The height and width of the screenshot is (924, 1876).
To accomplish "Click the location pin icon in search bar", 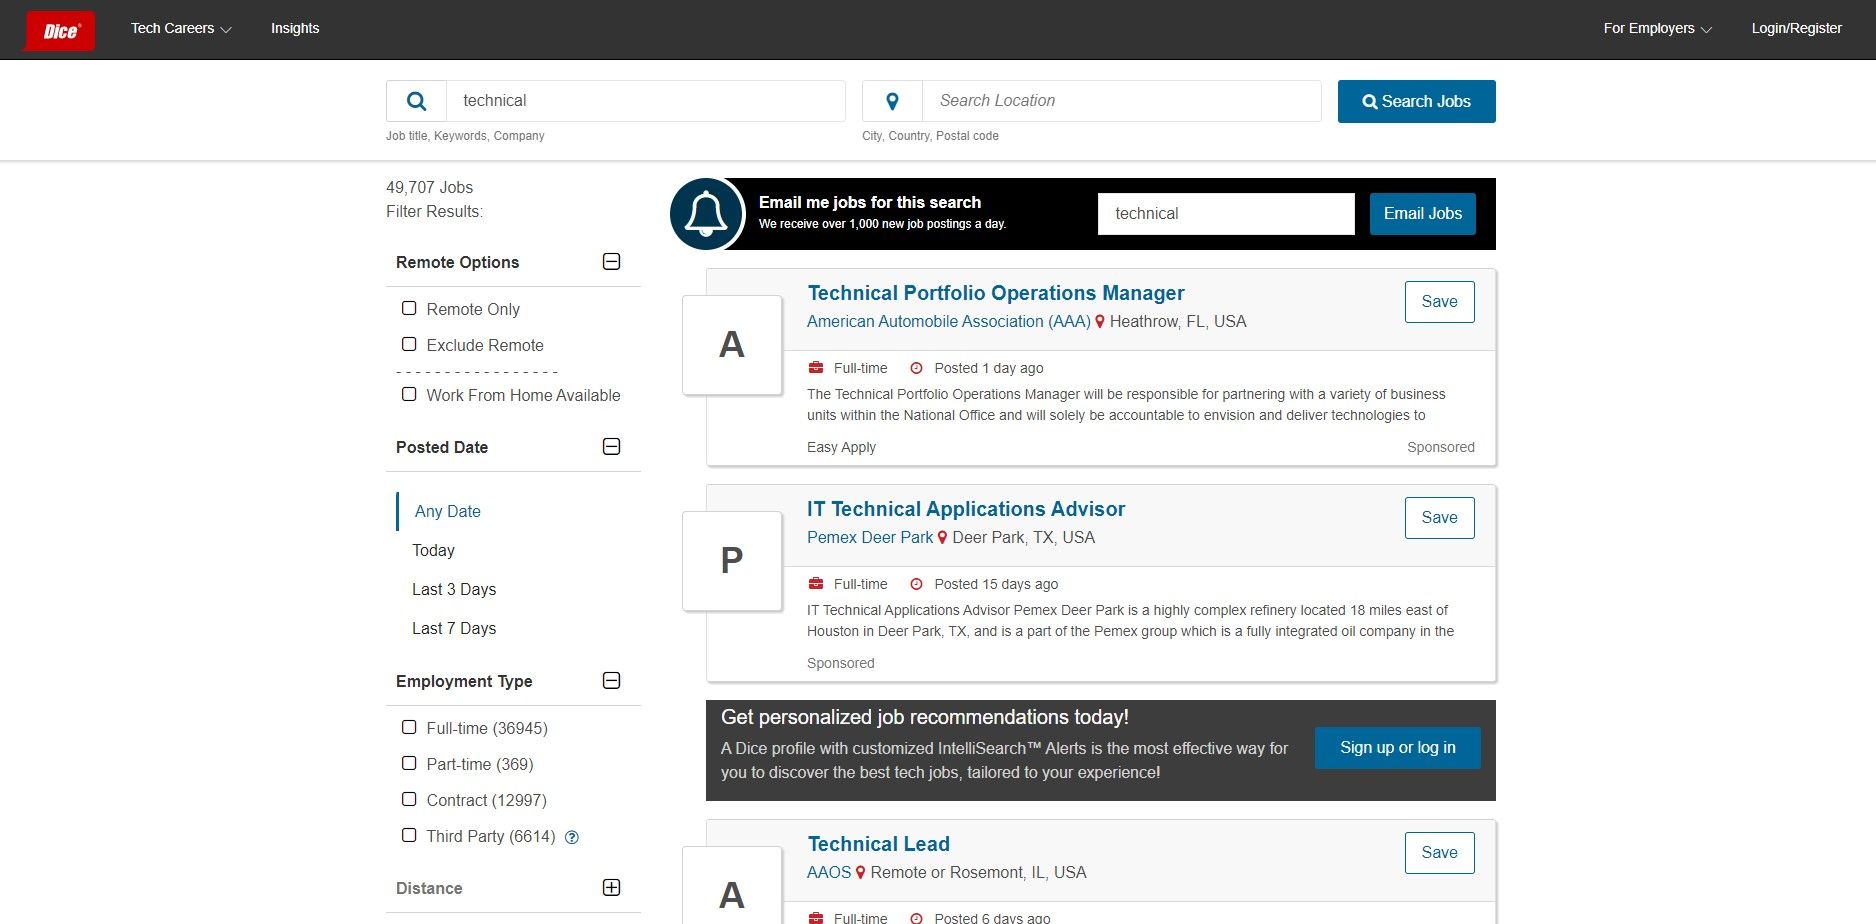I will 893,101.
